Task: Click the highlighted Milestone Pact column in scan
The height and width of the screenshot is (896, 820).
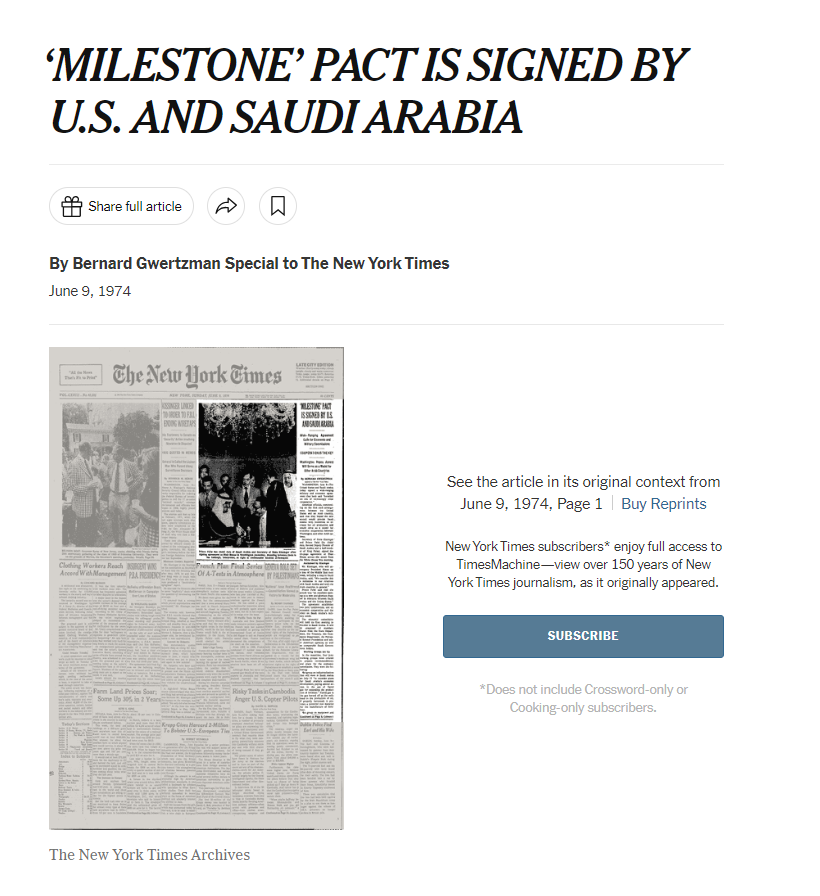Action: click(x=321, y=561)
